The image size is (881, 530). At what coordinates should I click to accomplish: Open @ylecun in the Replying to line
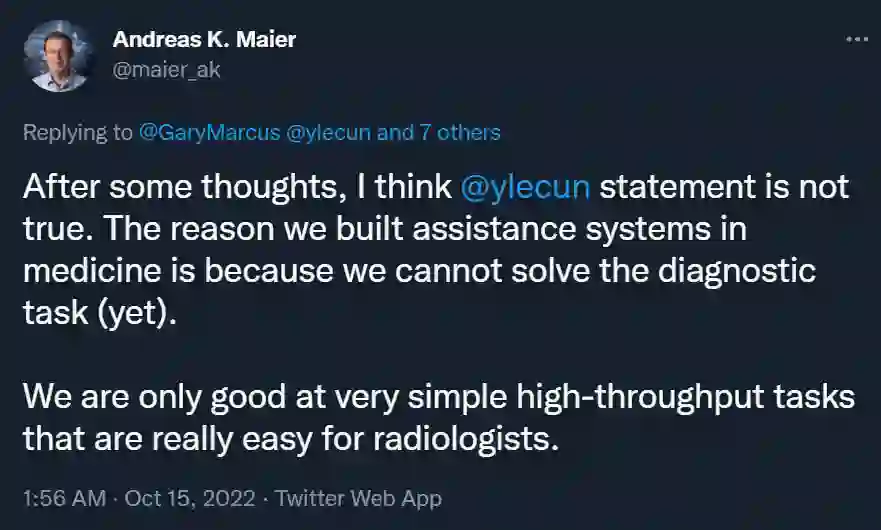pos(329,132)
